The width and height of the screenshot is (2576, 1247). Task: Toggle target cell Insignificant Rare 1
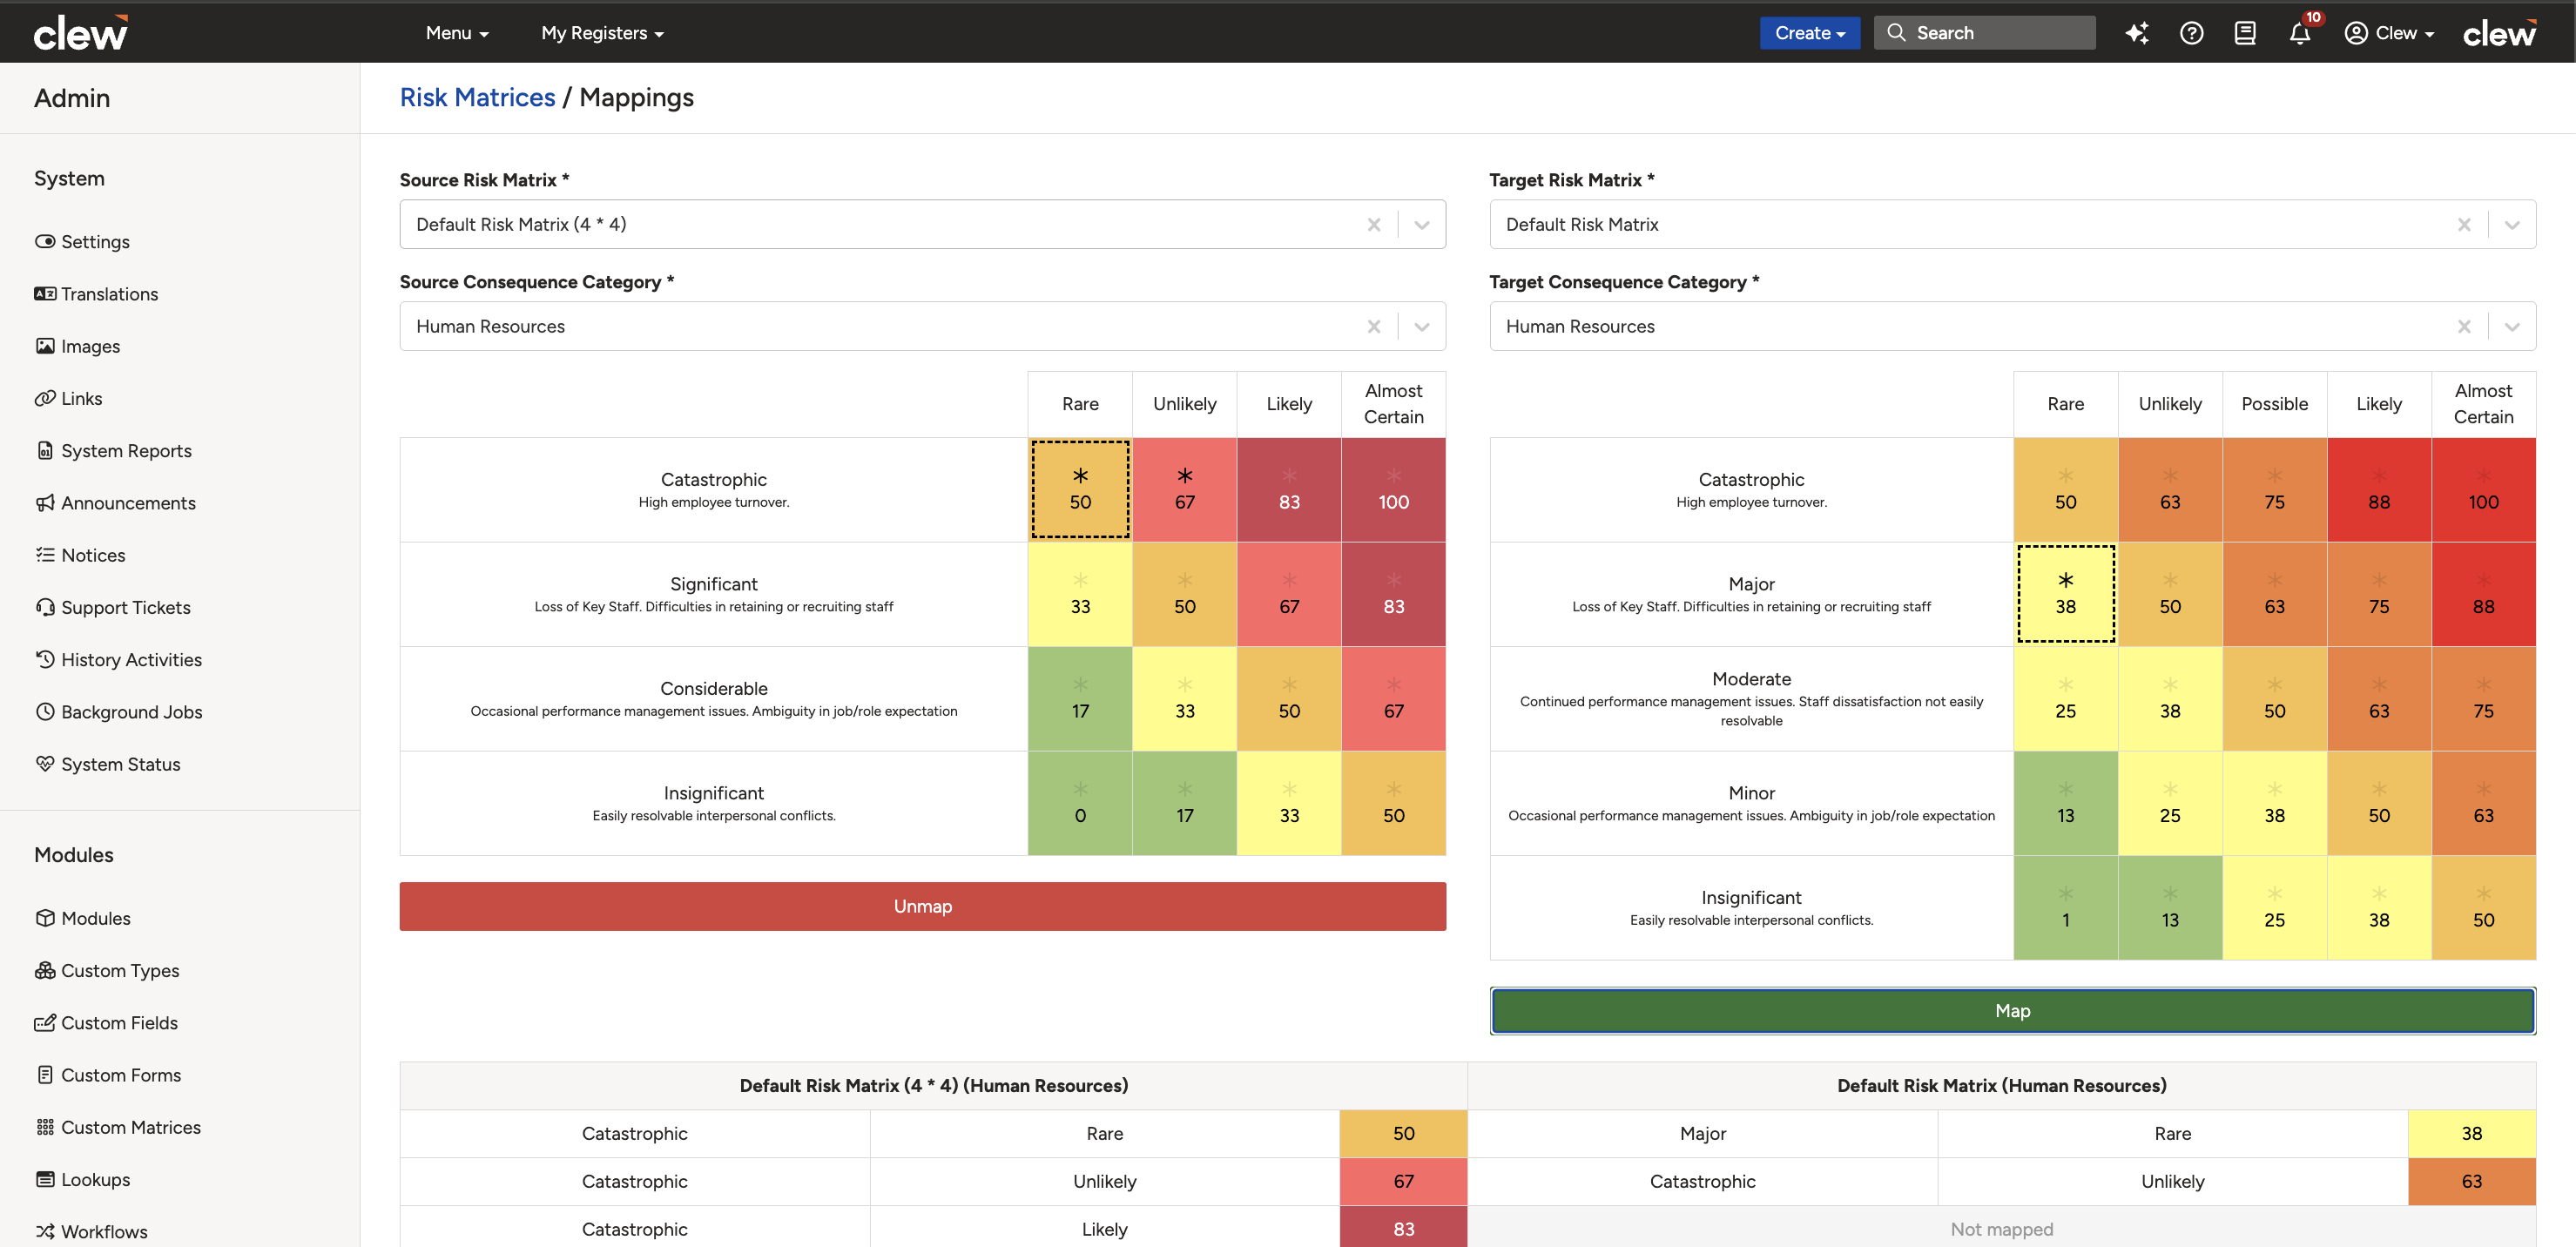(x=2065, y=908)
